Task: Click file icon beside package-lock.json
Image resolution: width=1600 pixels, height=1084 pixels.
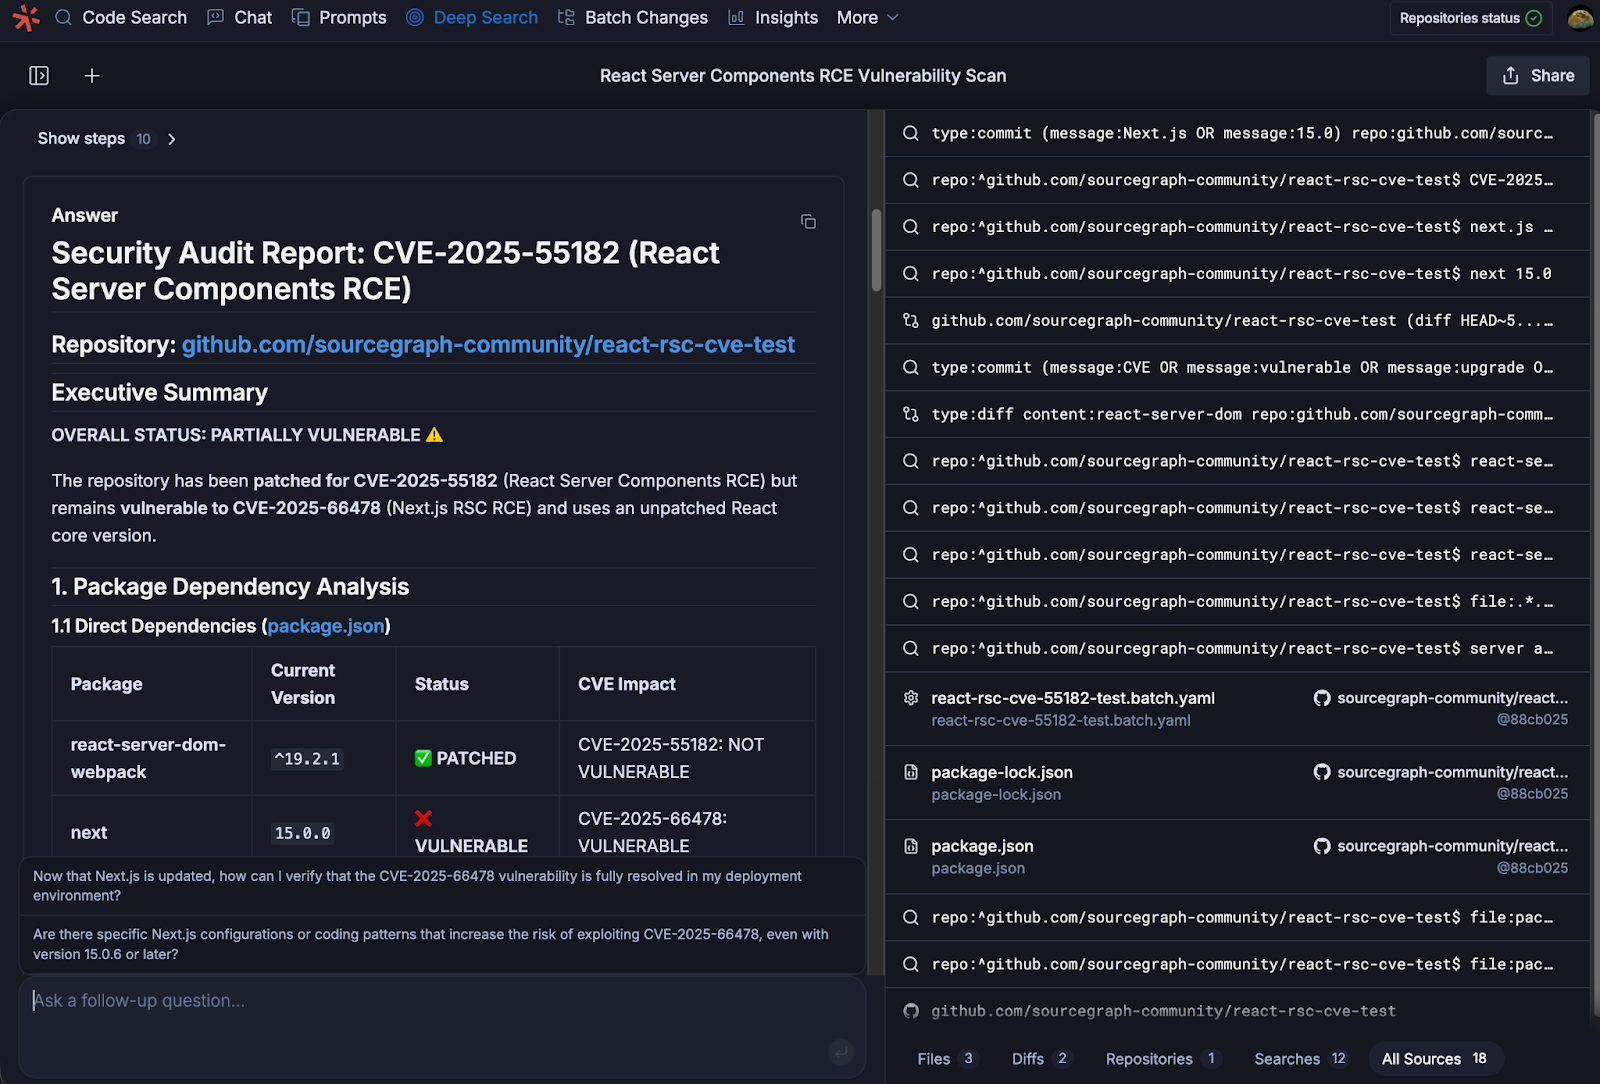Action: pyautogui.click(x=911, y=772)
